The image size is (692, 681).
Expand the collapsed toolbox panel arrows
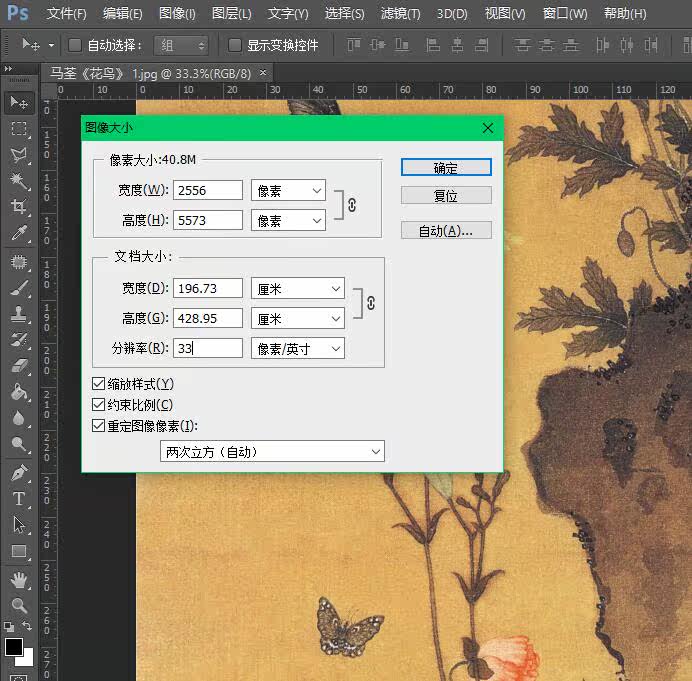coord(8,69)
